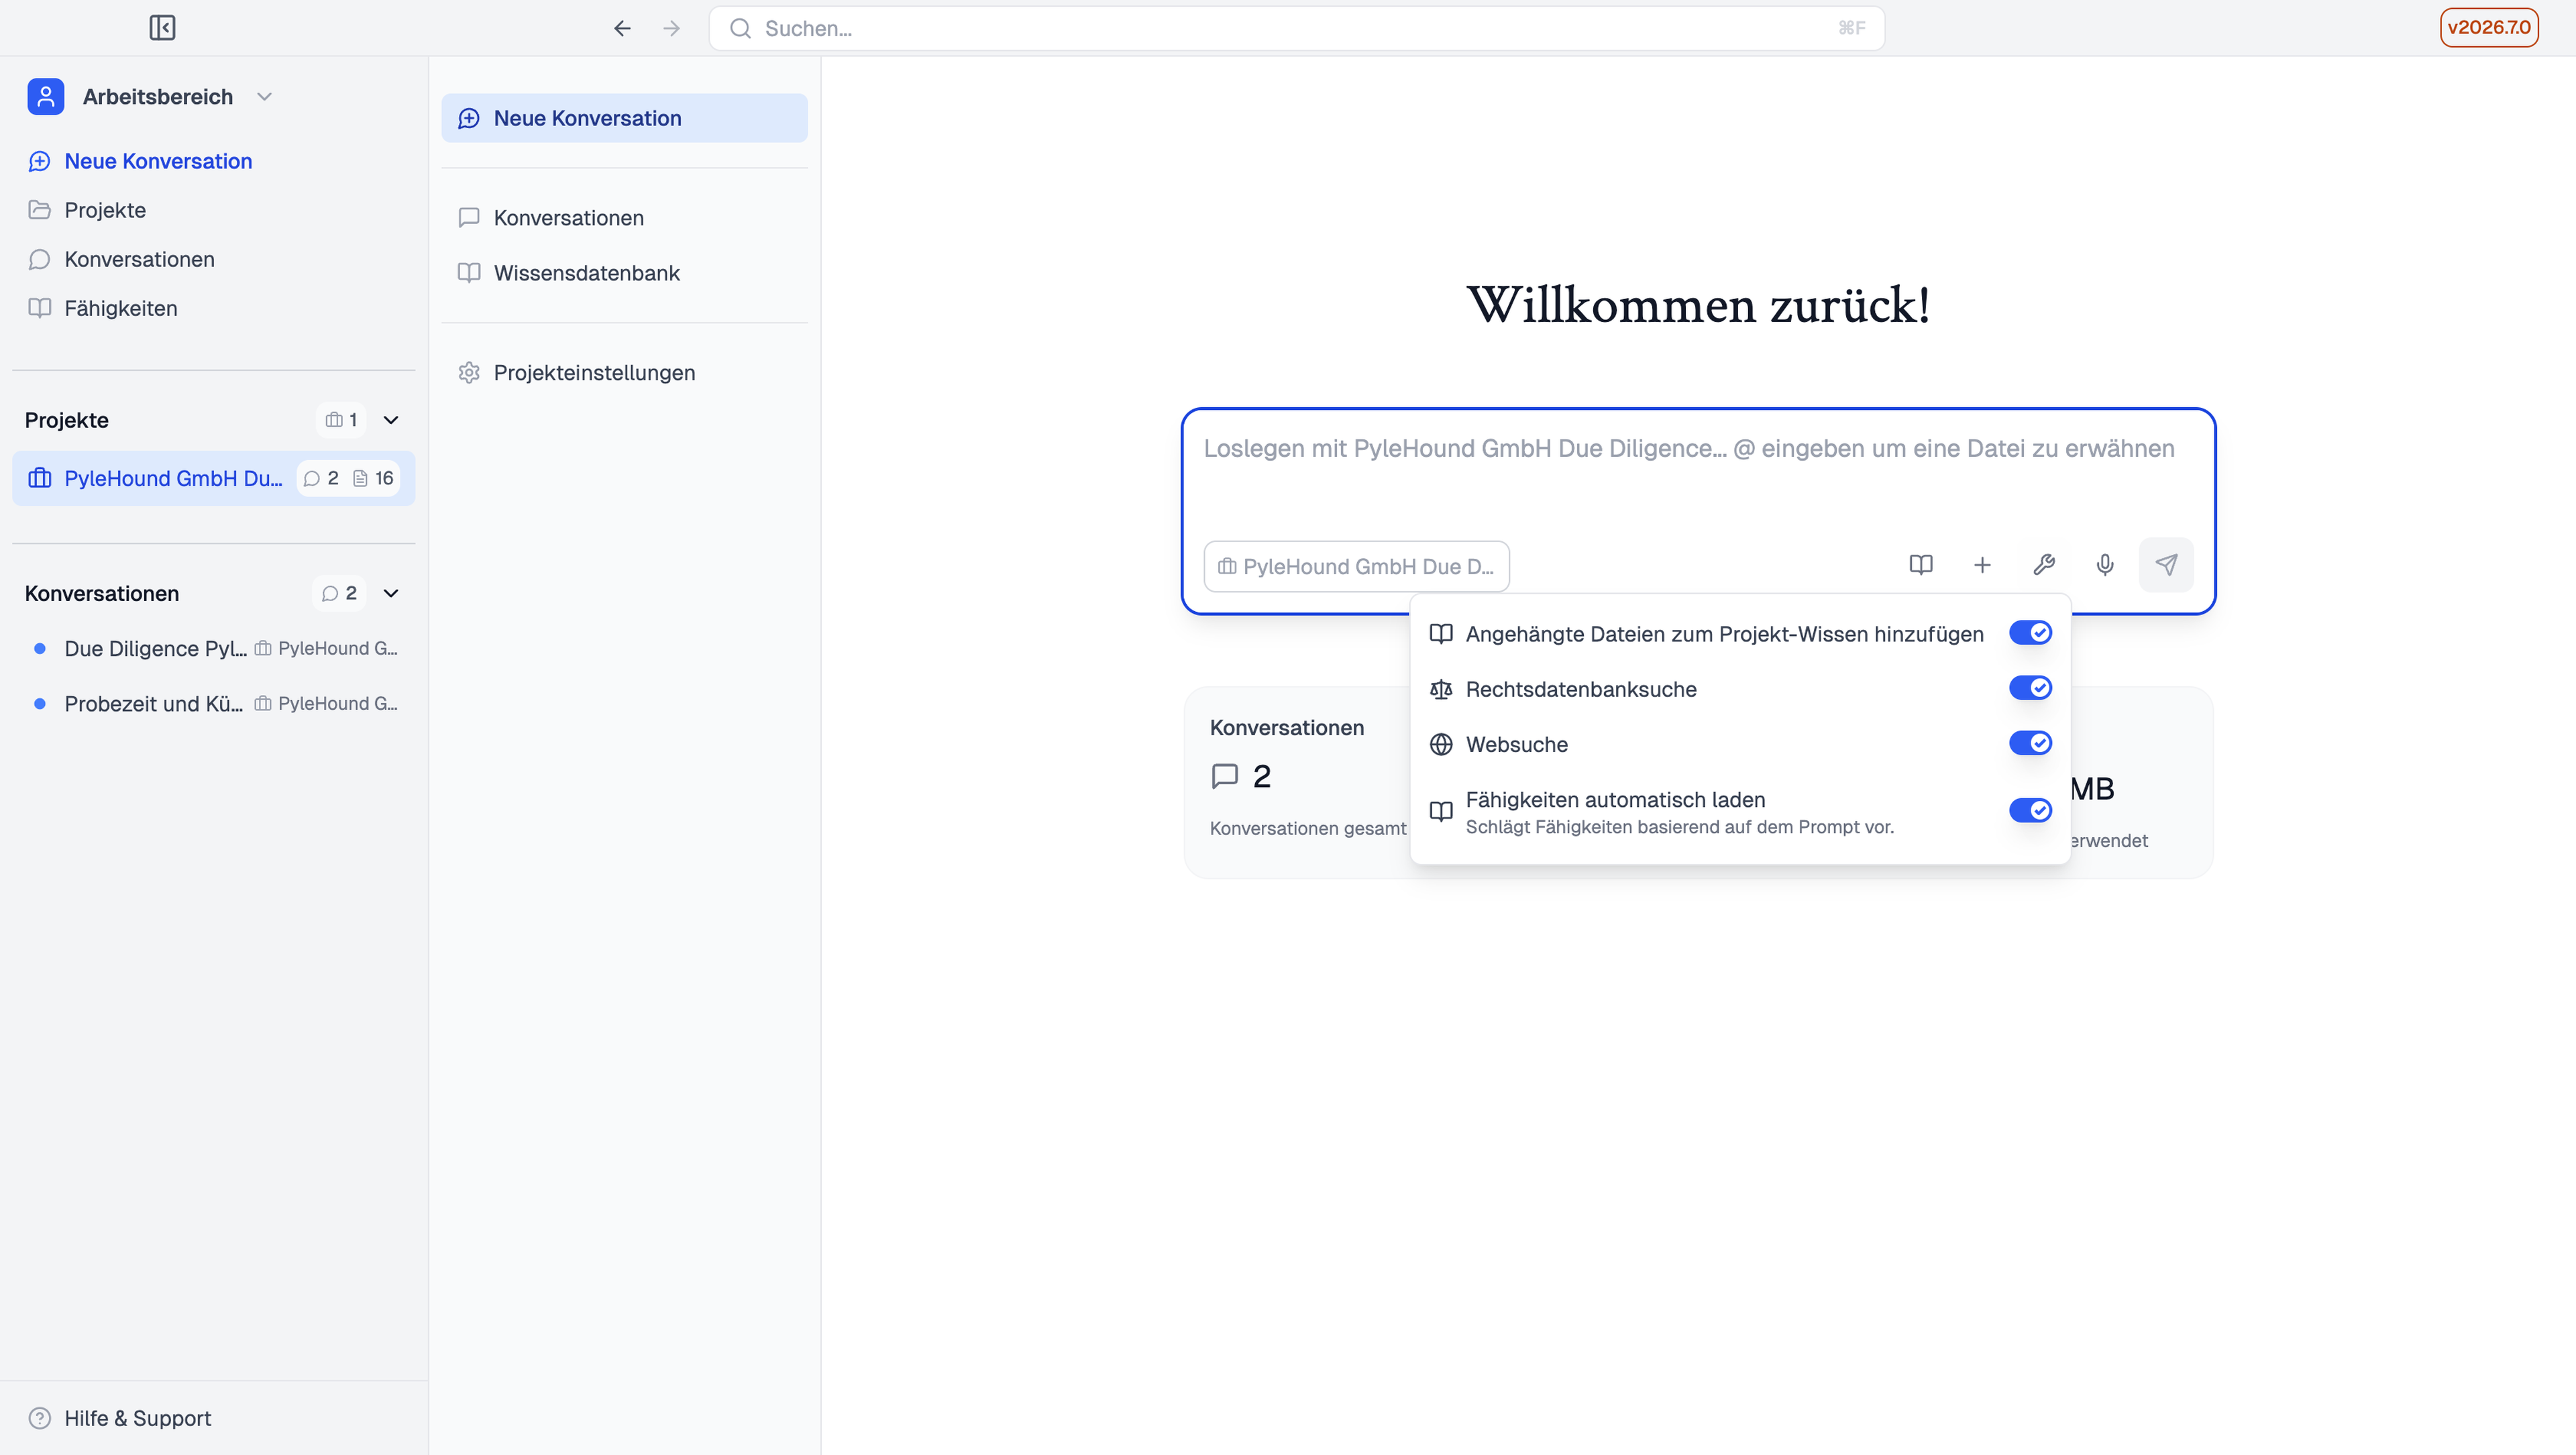Click the plus attach icon

[x=1982, y=565]
